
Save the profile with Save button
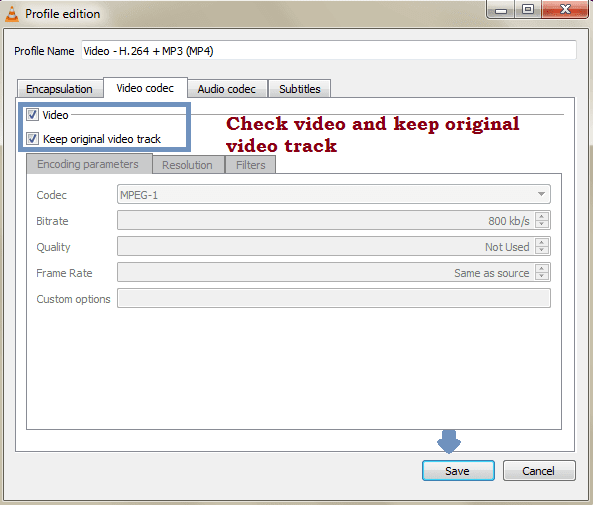tap(458, 471)
